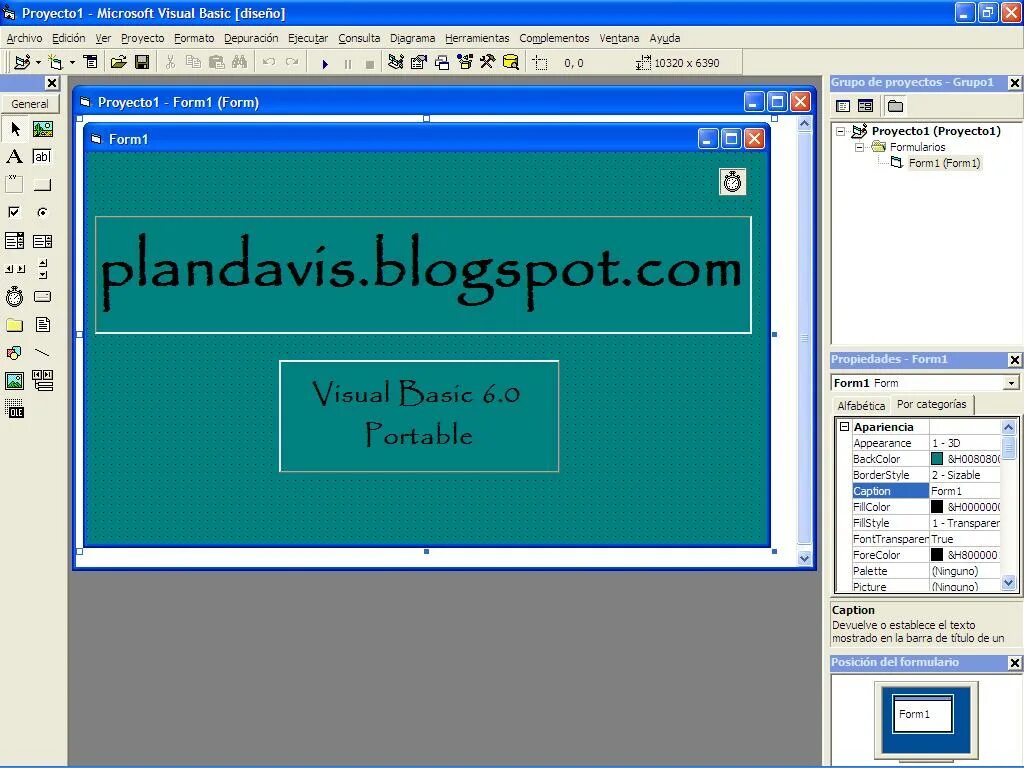Select the plandavis.blogspot.com label on form

click(x=423, y=275)
